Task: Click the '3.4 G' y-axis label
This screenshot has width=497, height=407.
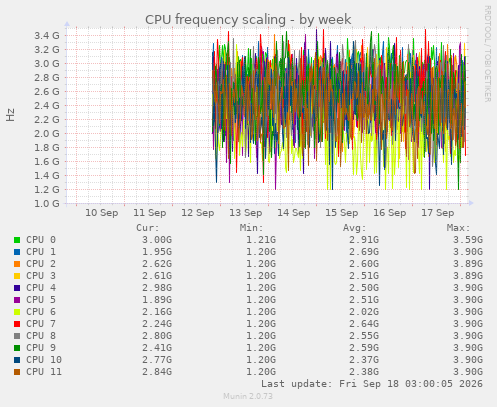Action: 47,35
